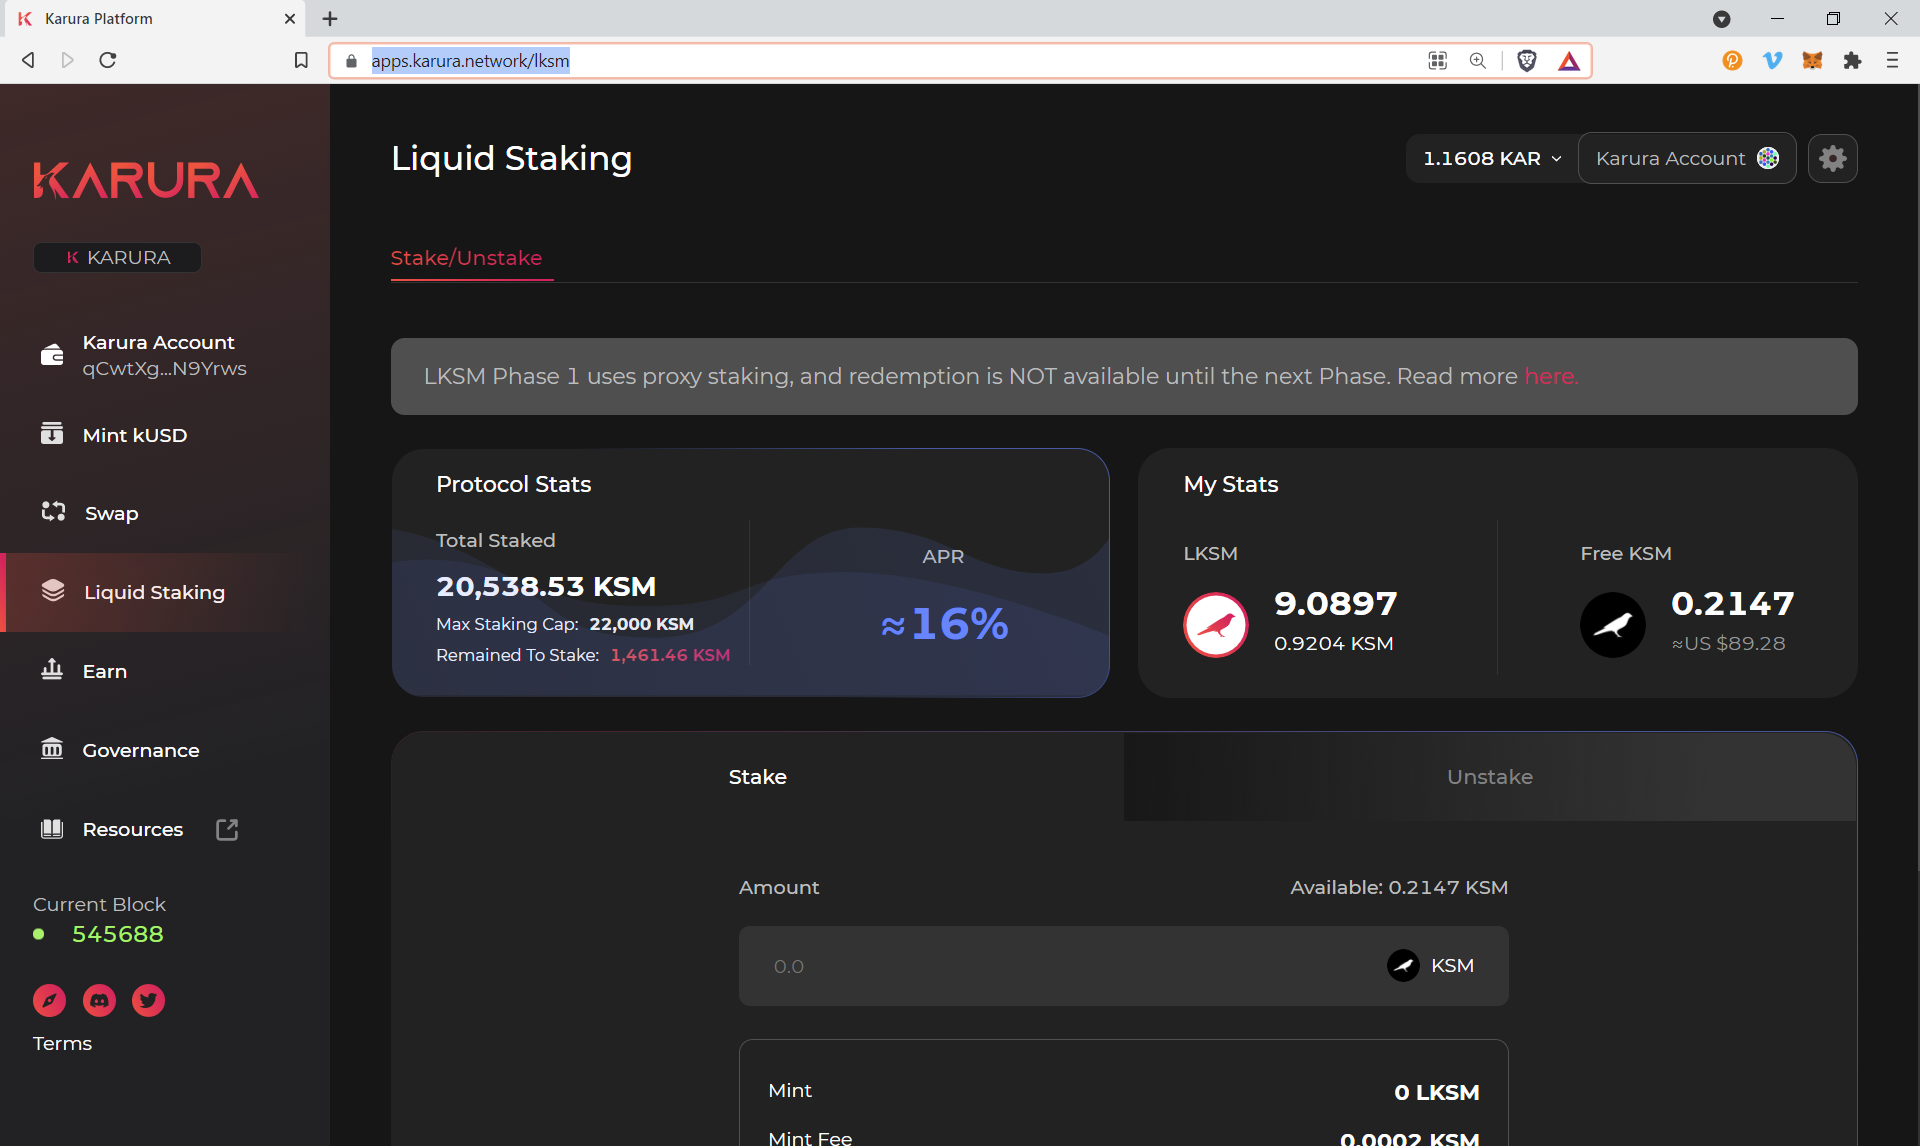Click the LKSM token icon in My Stats

[1215, 625]
